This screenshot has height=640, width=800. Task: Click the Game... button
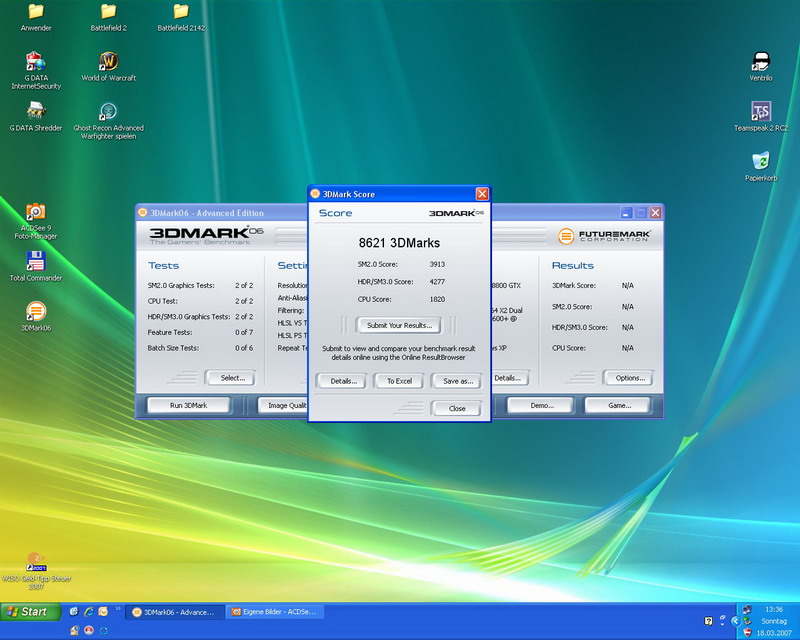coord(618,405)
